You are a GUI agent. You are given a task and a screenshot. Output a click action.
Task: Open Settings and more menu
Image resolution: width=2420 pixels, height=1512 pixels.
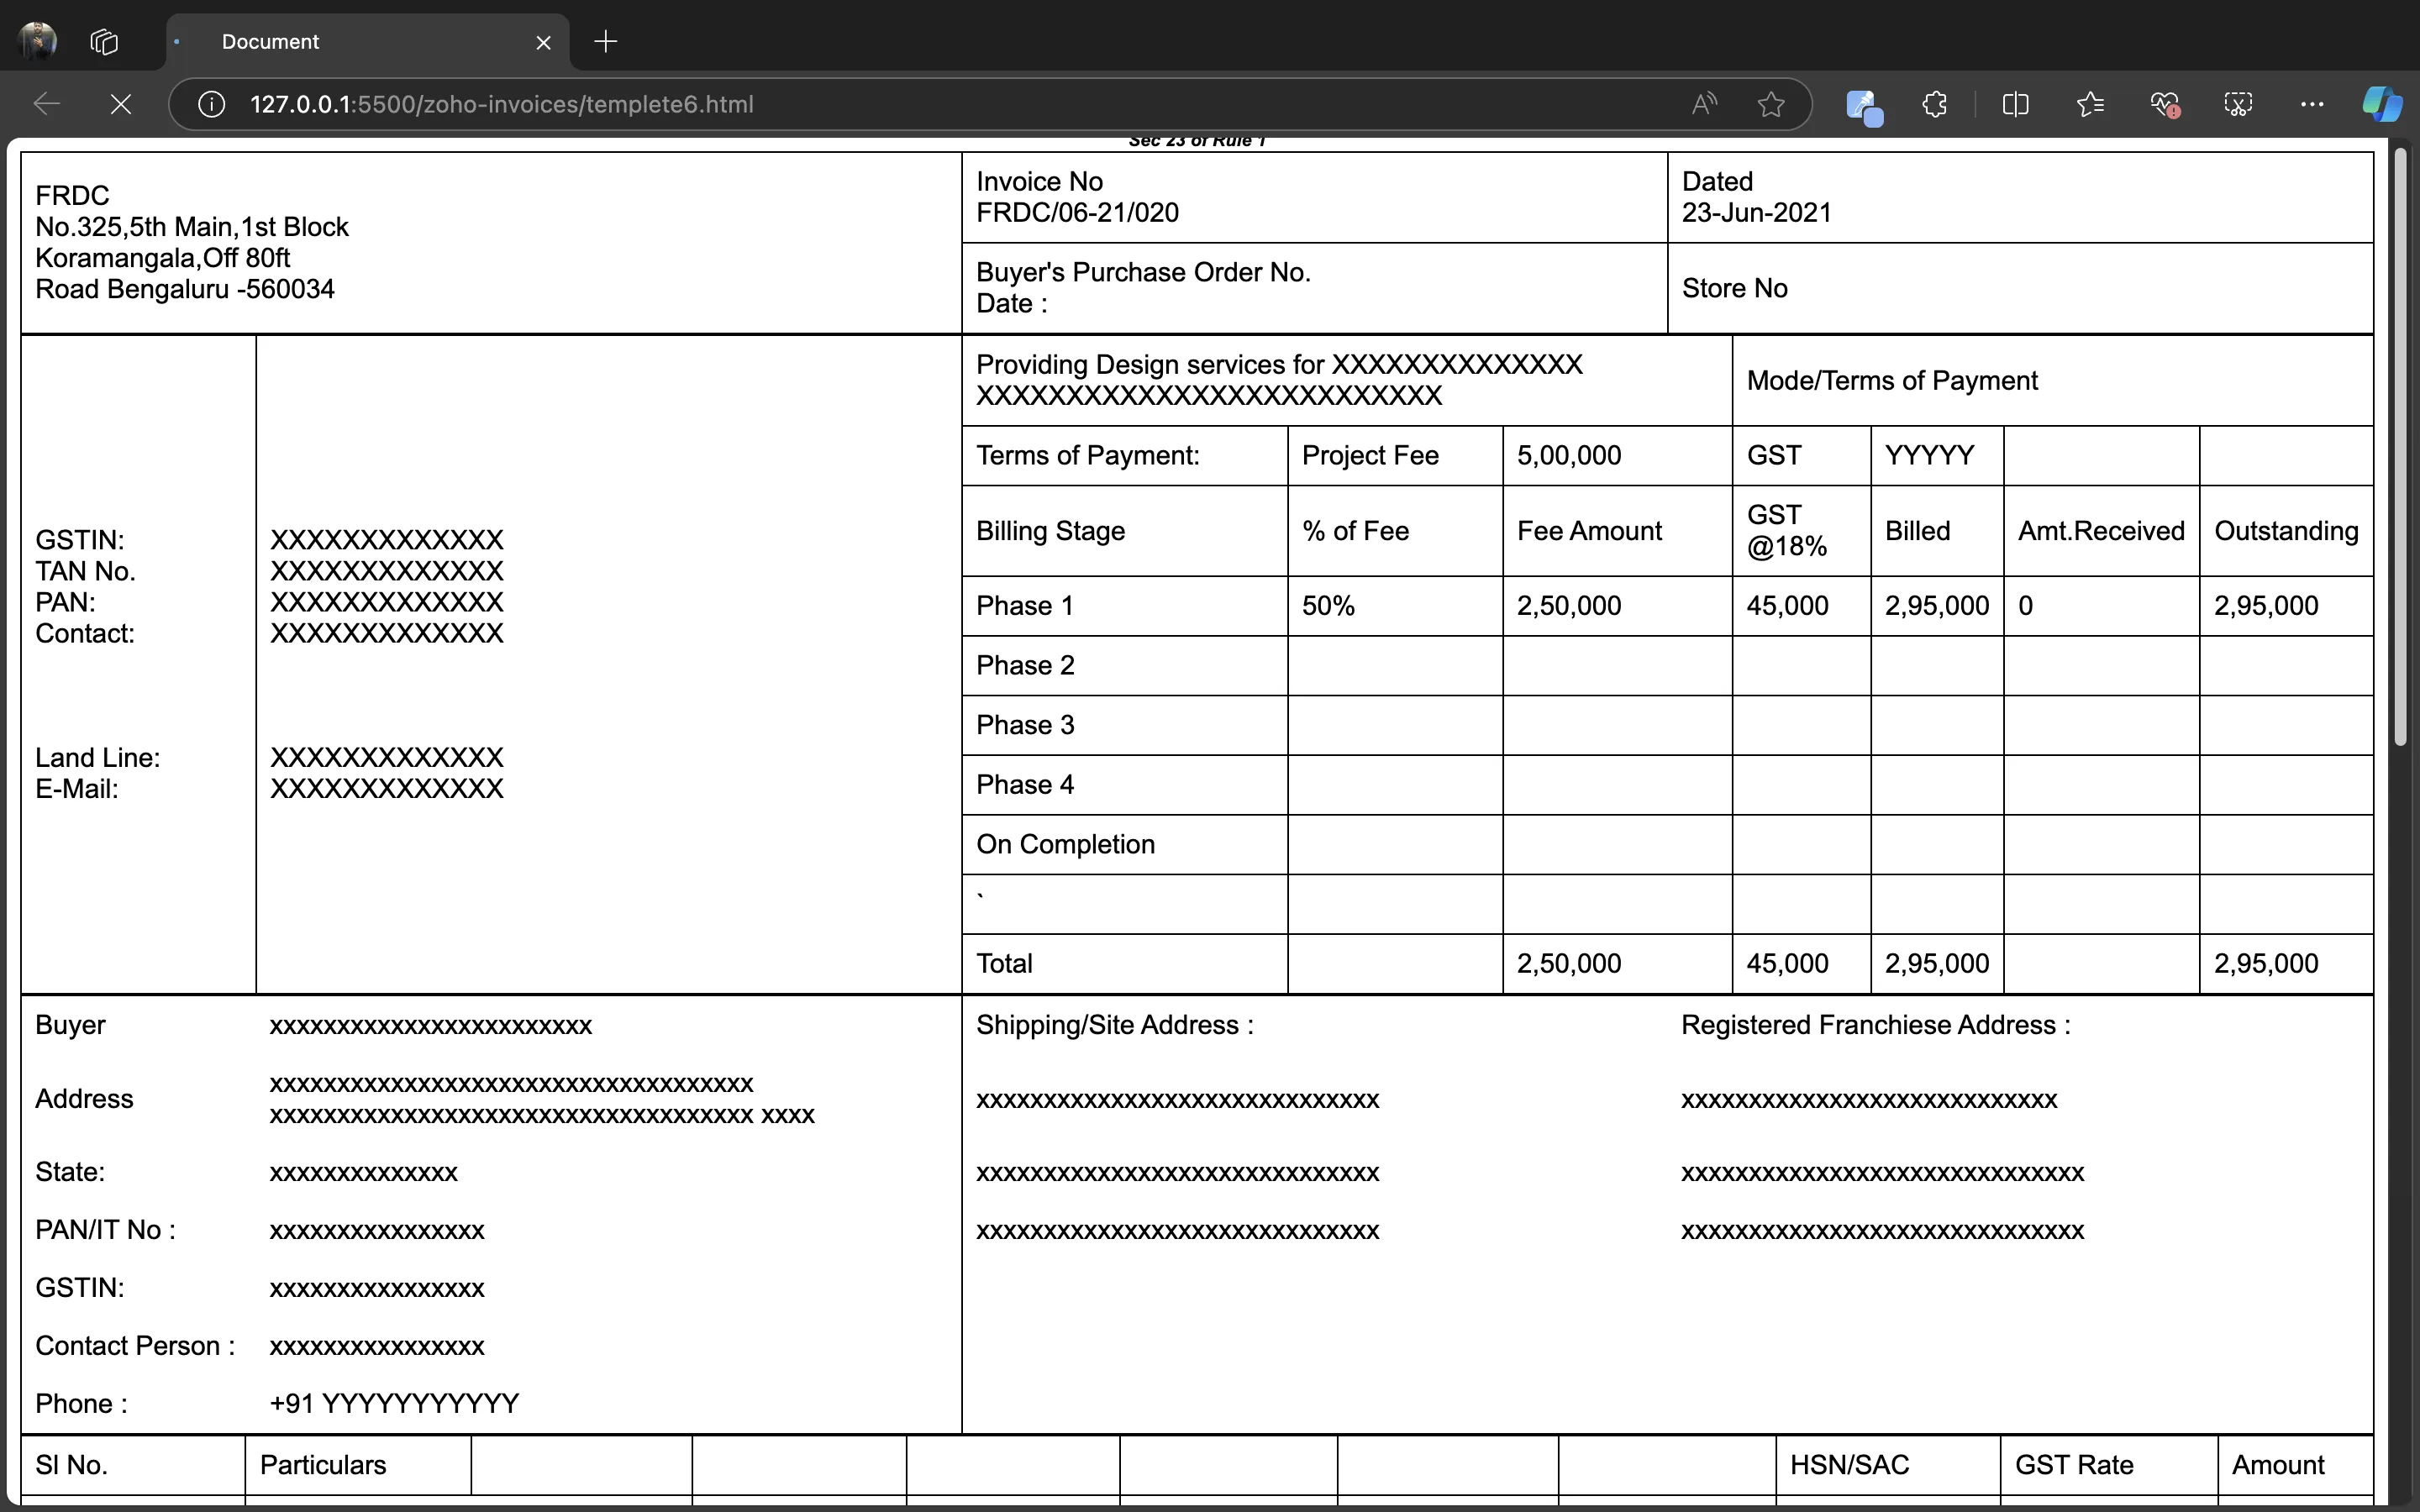tap(2311, 104)
